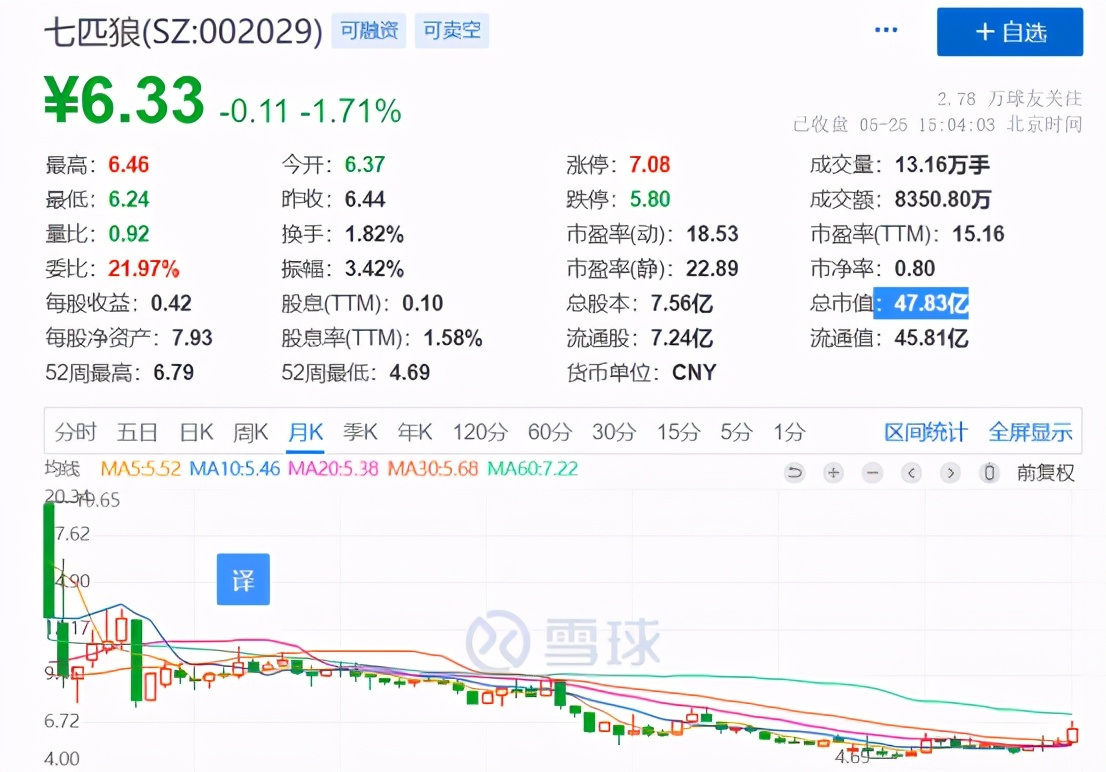
Task: Open the ellipsis more options menu
Action: (x=885, y=29)
